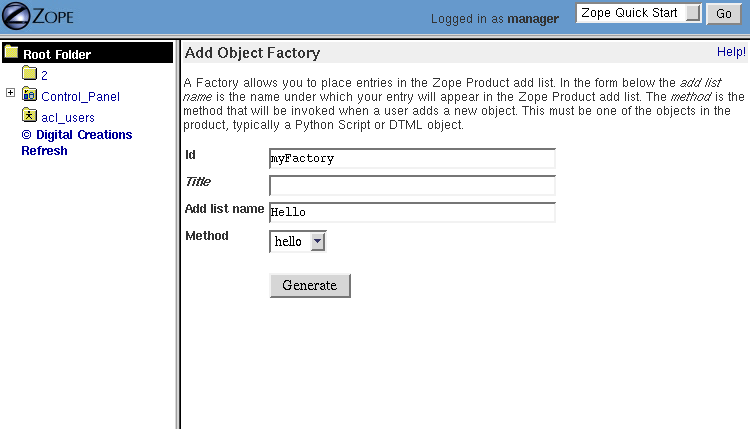Expand the Control_Panel tree node

(10, 94)
